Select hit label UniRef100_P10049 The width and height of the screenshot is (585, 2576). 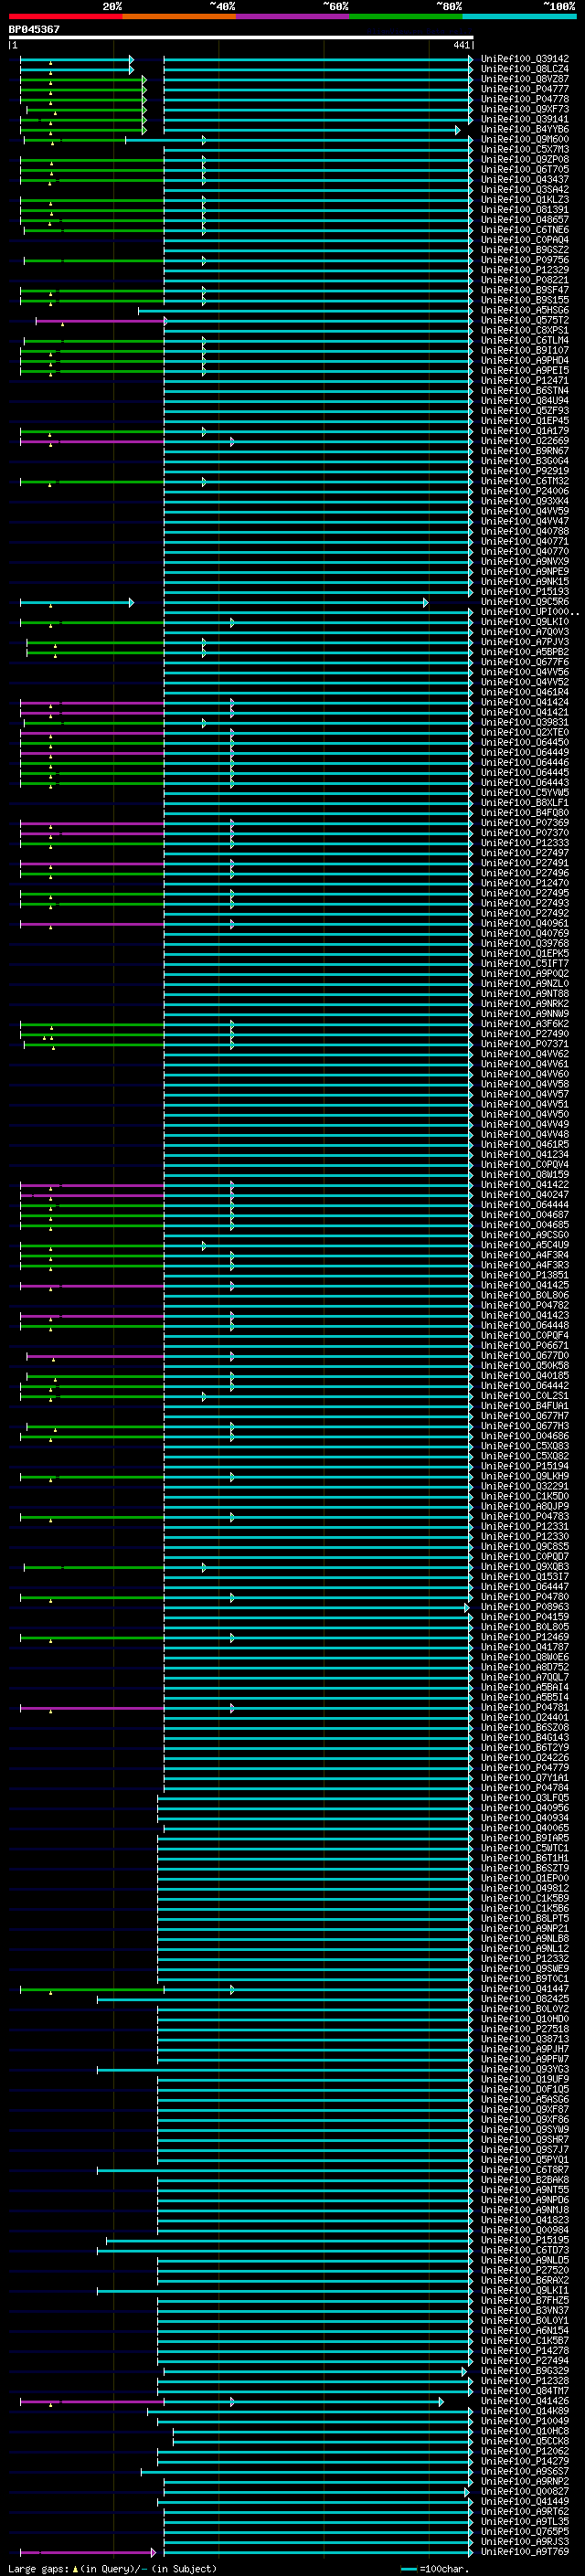click(525, 2421)
